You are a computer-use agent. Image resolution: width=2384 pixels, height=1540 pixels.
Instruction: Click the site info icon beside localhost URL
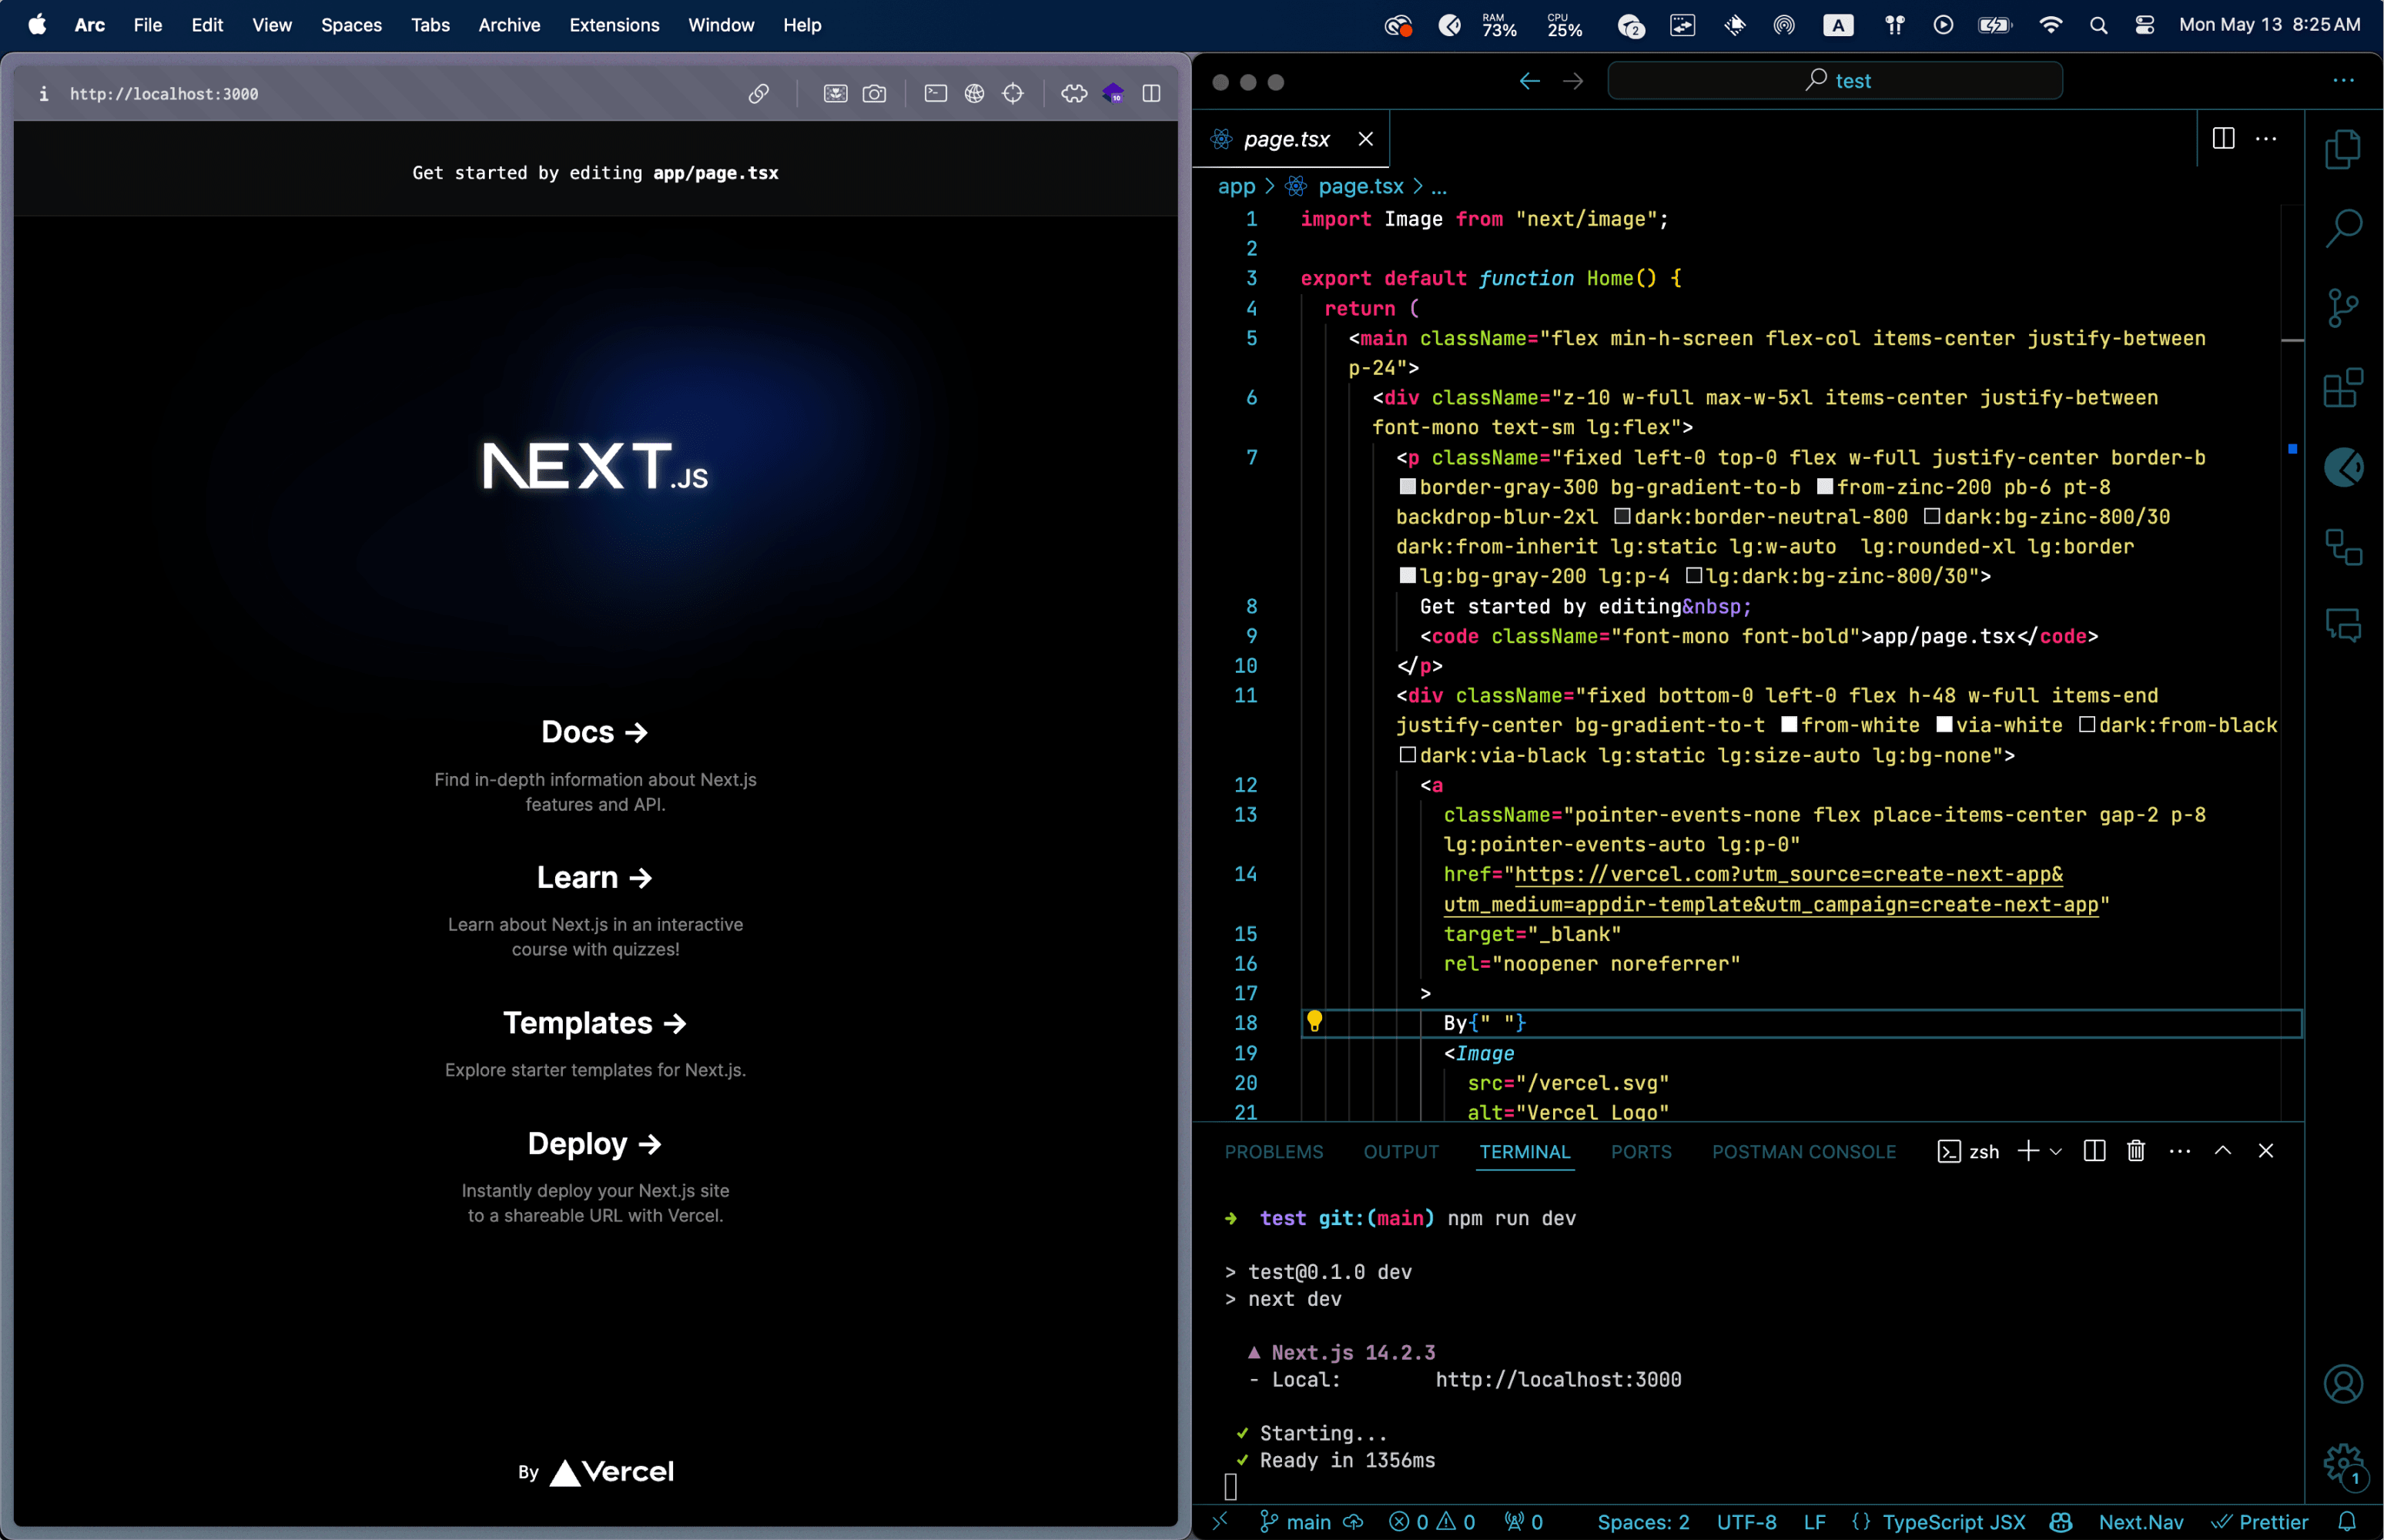[x=43, y=93]
